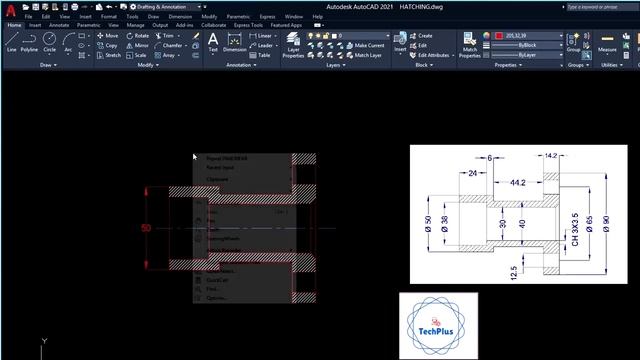640x360 pixels.
Task: Expand the Draw panel
Action: [x=48, y=65]
